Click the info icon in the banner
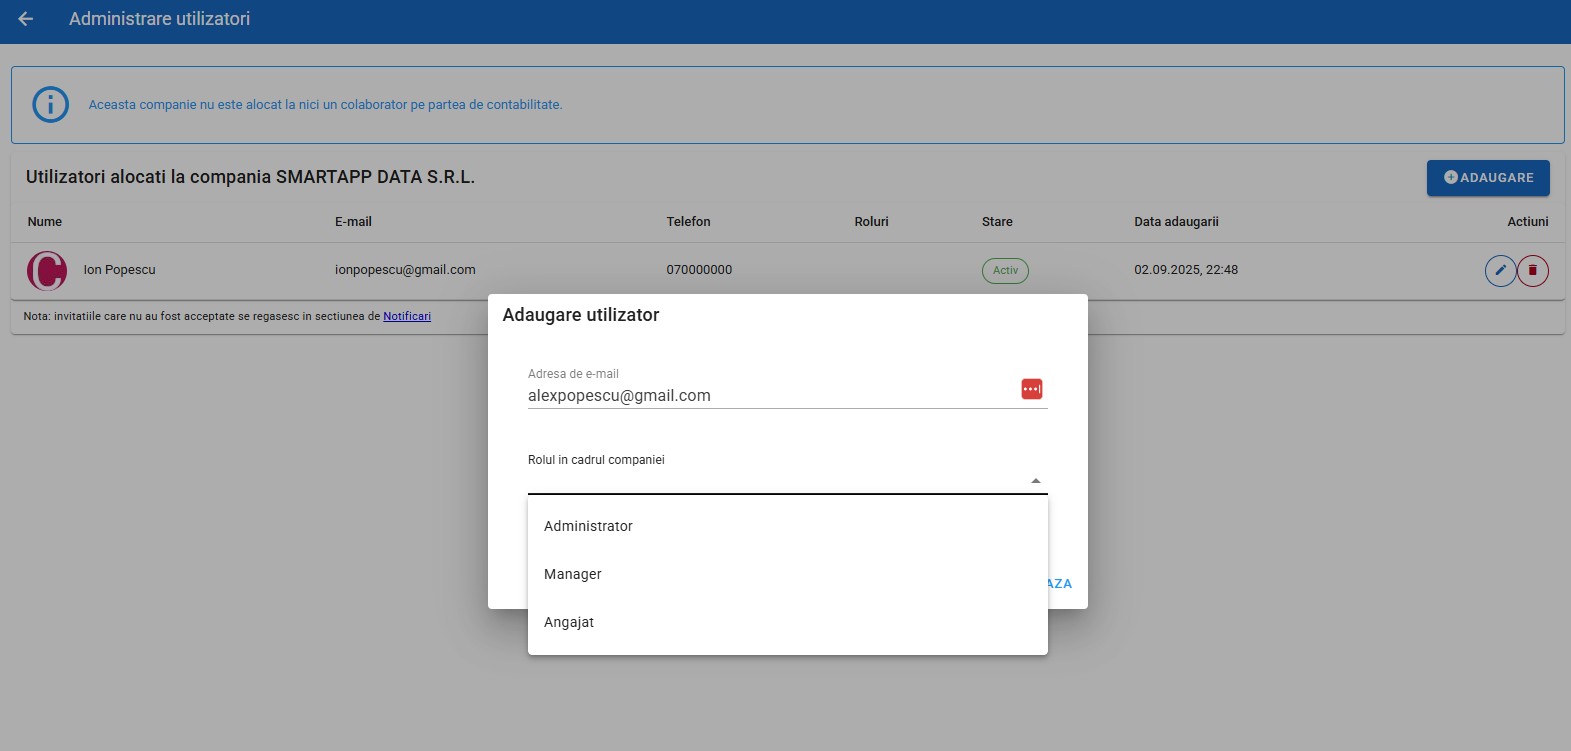The image size is (1571, 751). click(x=51, y=104)
